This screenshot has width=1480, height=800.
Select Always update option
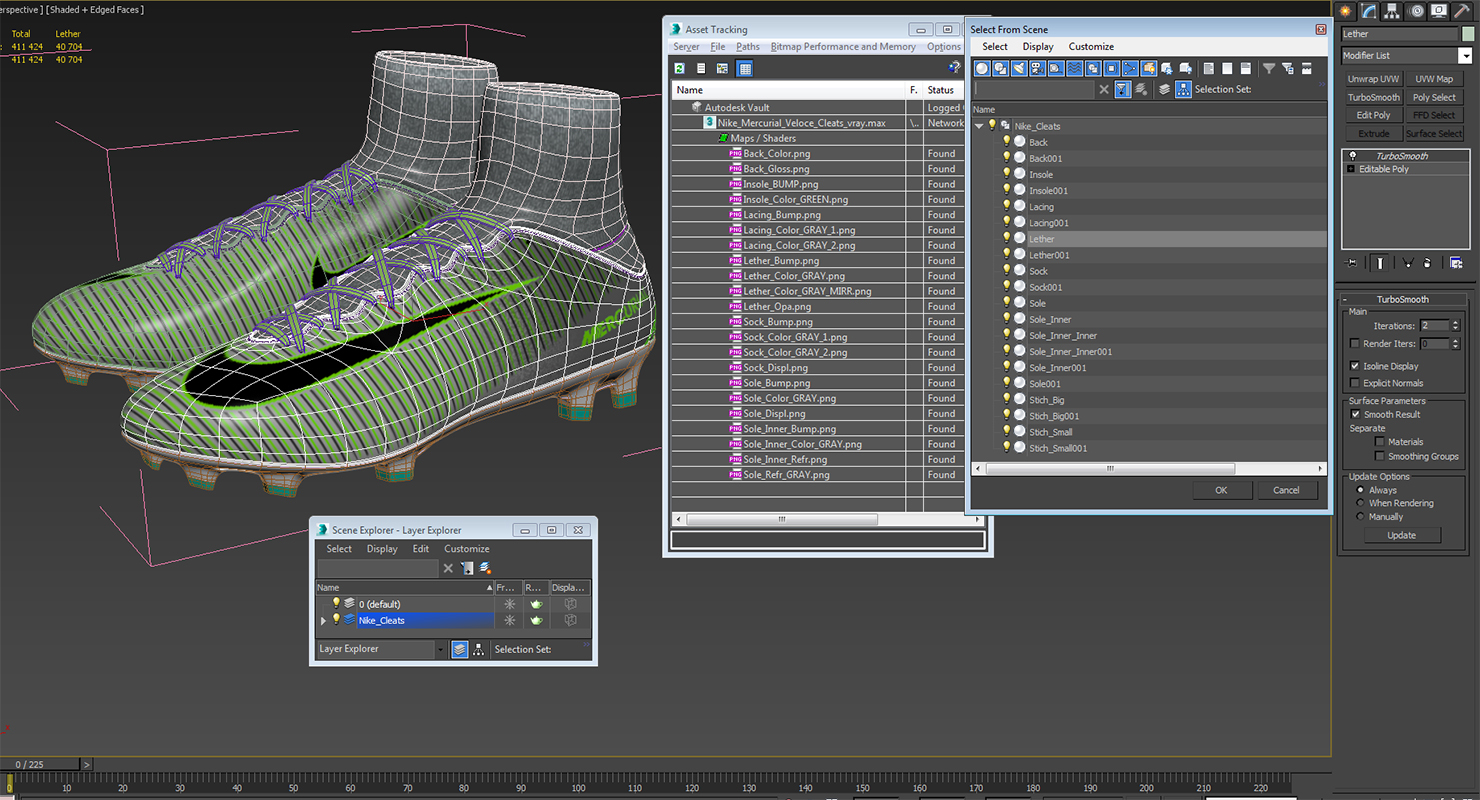1360,490
